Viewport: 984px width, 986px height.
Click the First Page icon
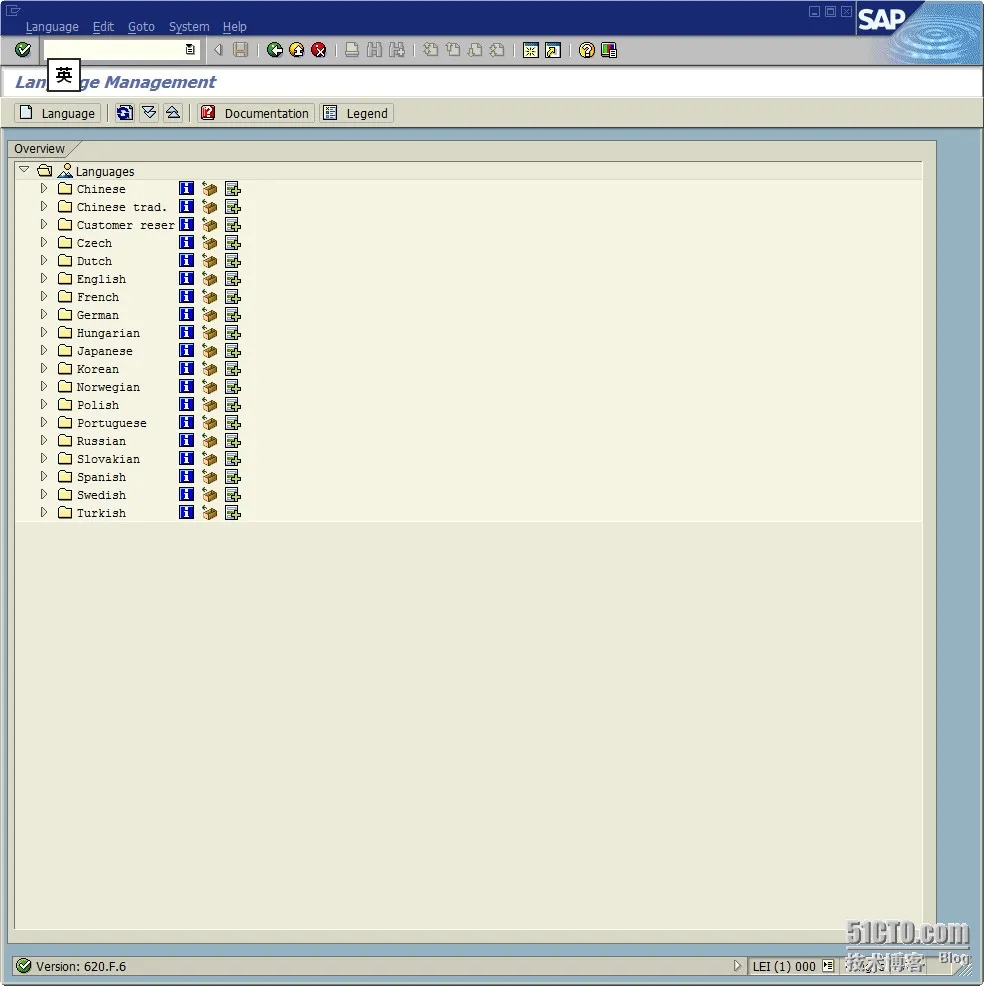tap(431, 50)
